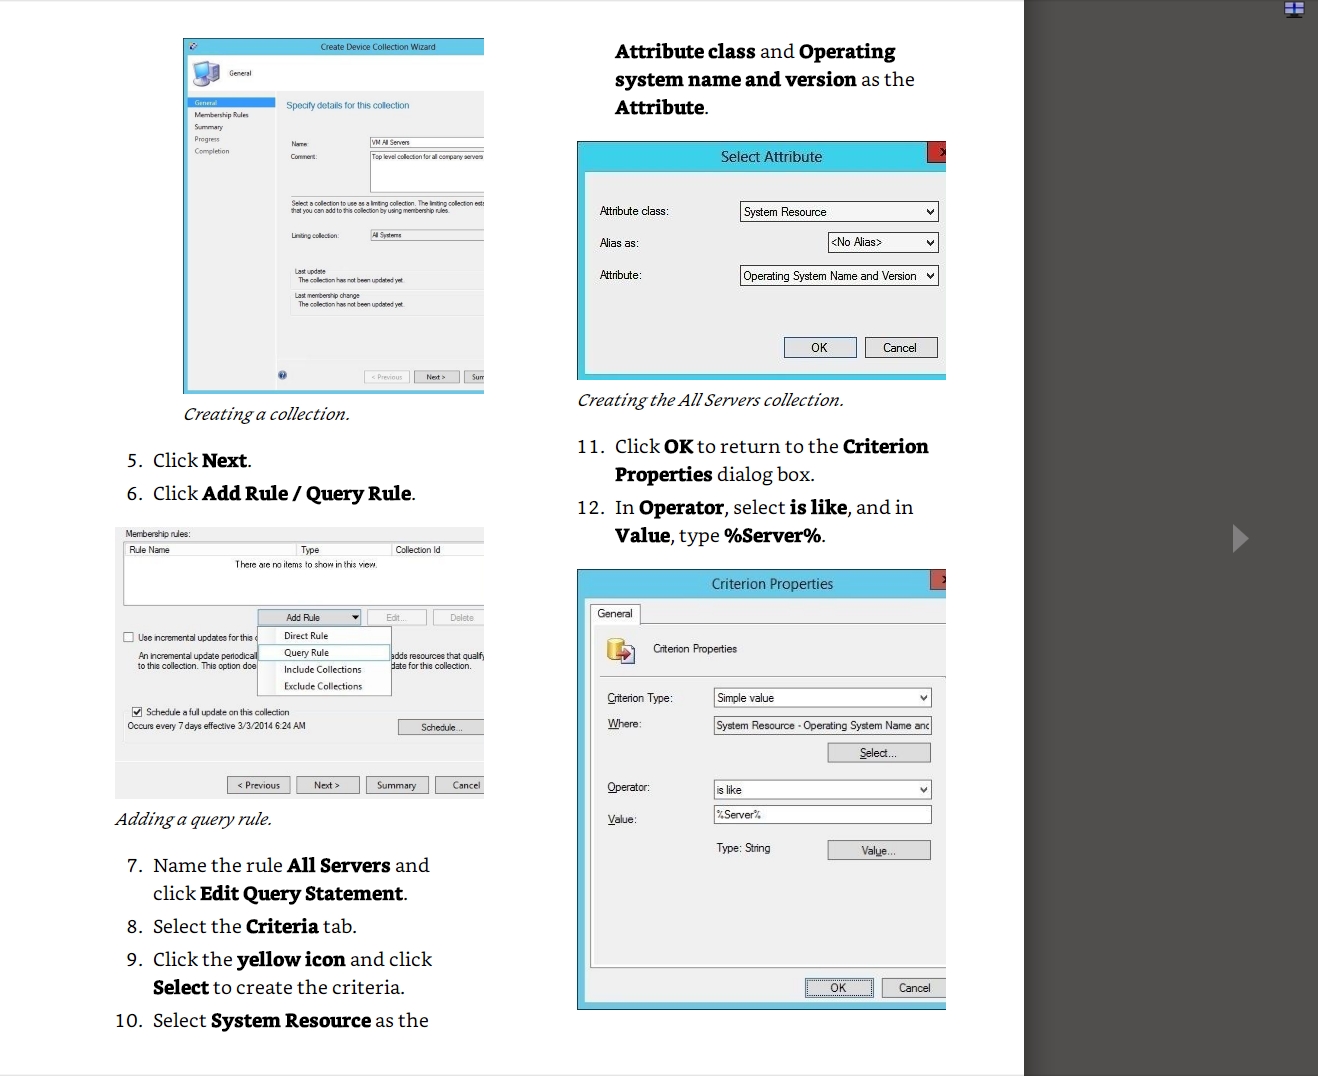The image size is (1318, 1076).
Task: Click the blue help icon in wizard
Action: pyautogui.click(x=283, y=376)
